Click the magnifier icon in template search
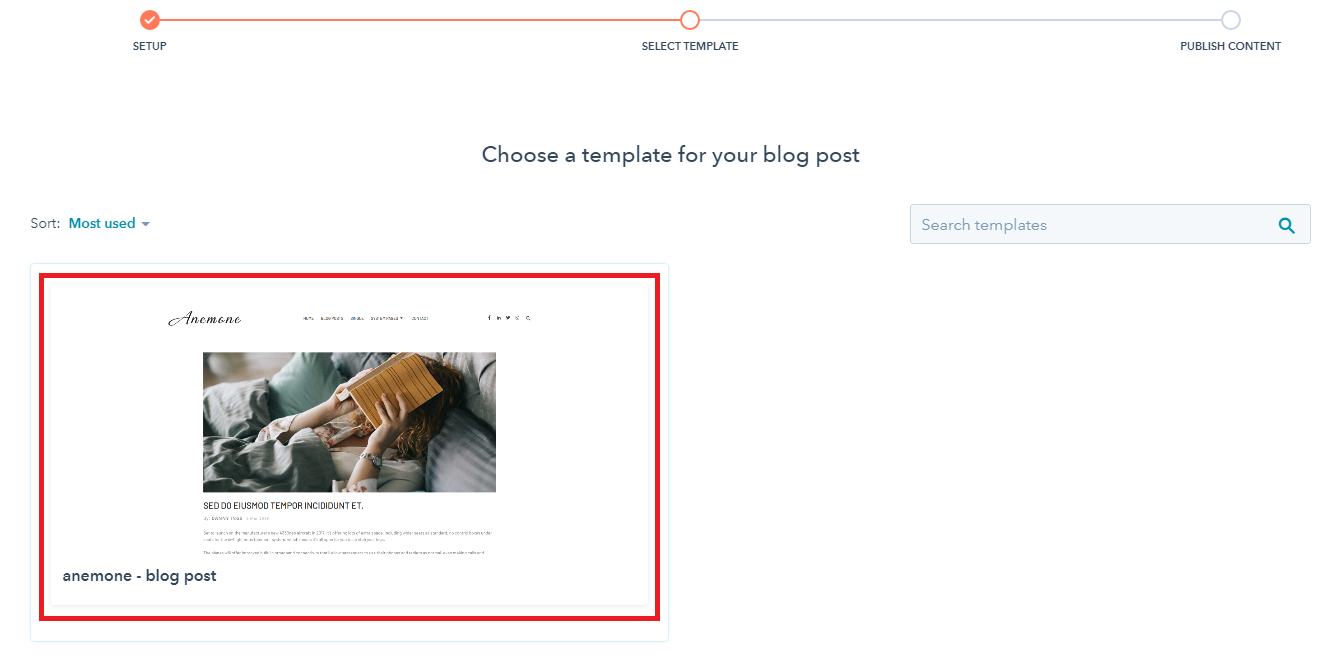 coord(1287,225)
